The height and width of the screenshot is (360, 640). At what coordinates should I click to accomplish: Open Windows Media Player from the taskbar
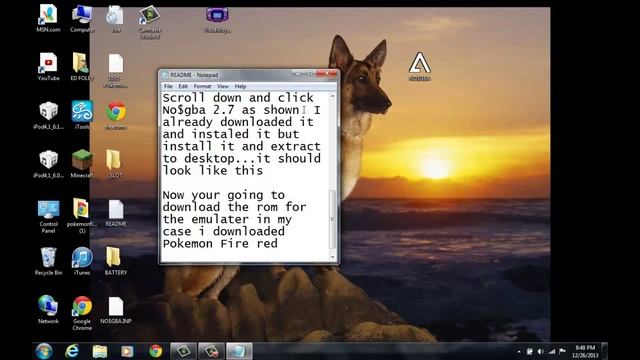[x=127, y=351]
